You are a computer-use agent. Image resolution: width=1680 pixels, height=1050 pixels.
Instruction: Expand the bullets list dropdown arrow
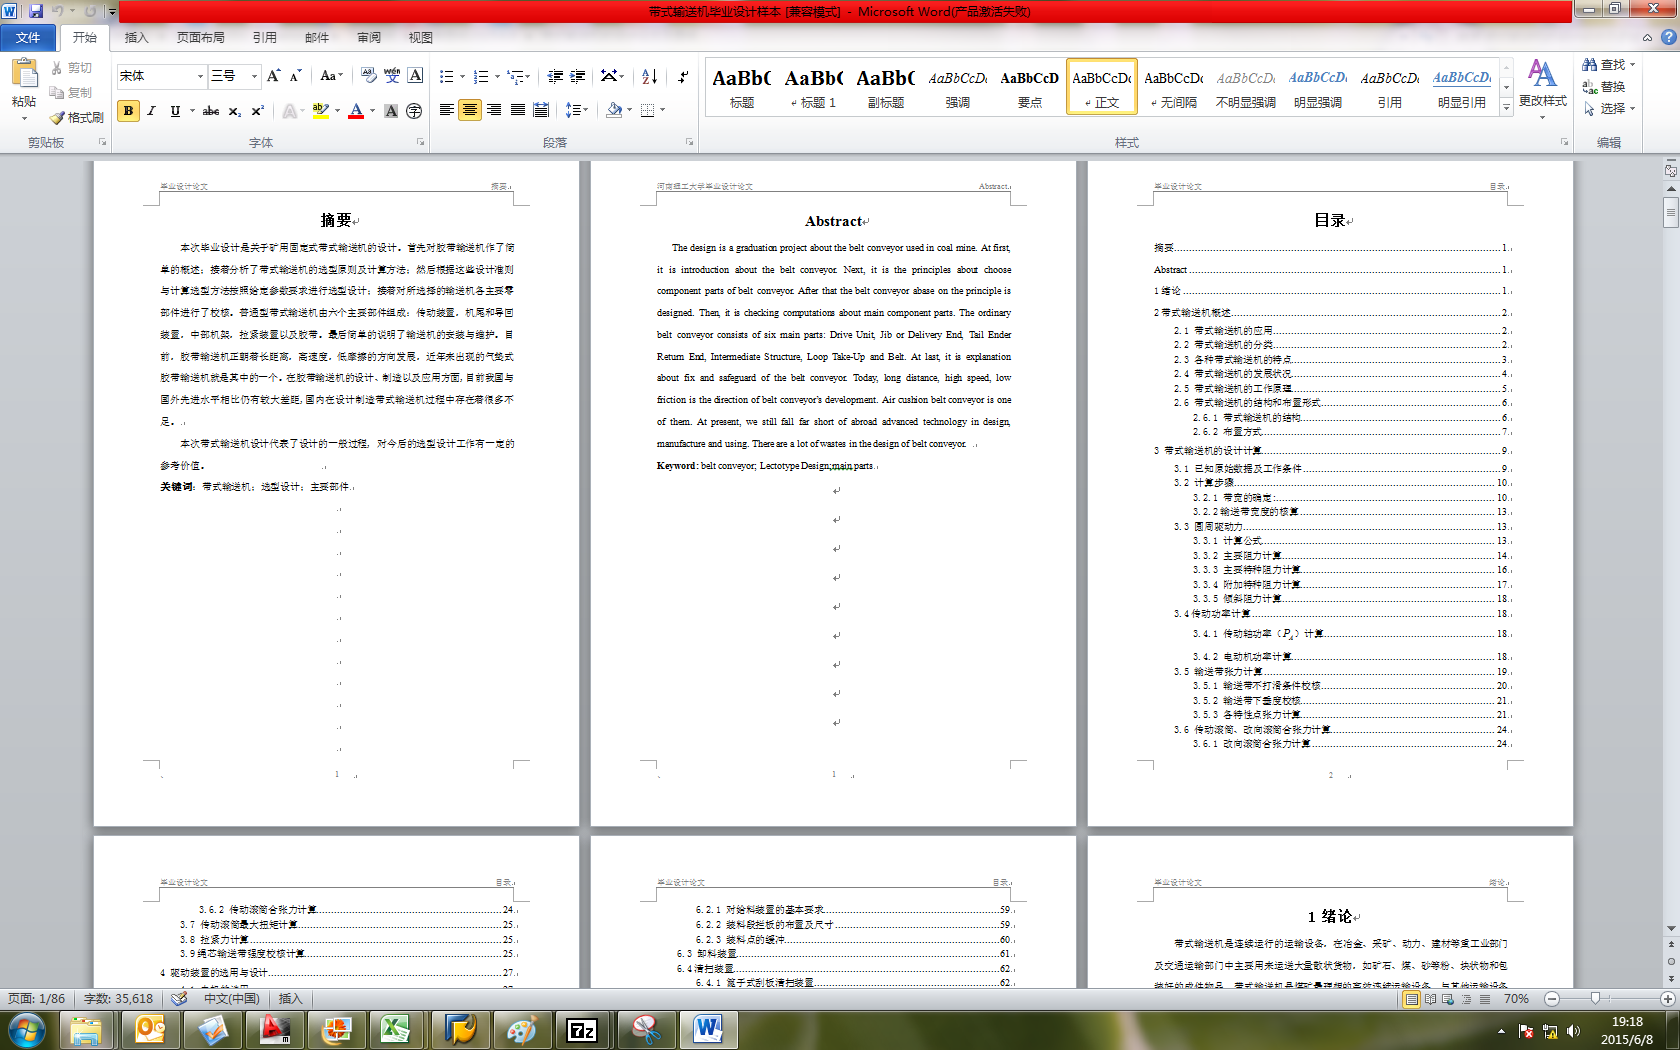coord(462,76)
